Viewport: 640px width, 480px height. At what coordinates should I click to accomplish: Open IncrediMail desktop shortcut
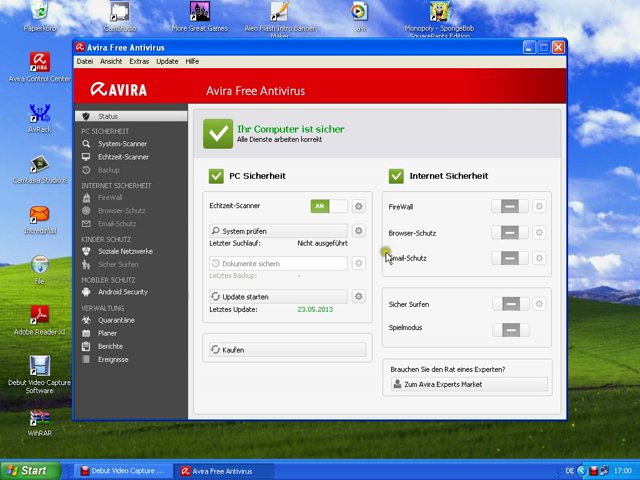click(39, 216)
